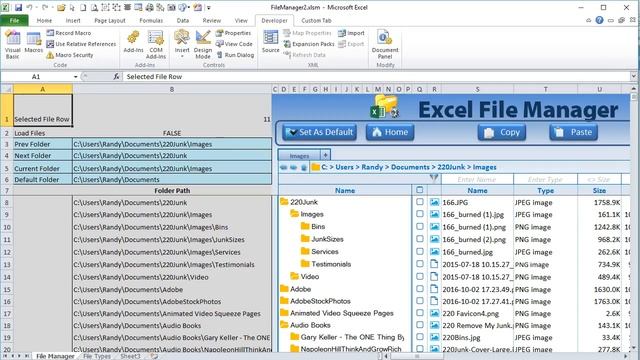Click 220Junk in the breadcrumb path
The height and width of the screenshot is (360, 640).
point(451,167)
